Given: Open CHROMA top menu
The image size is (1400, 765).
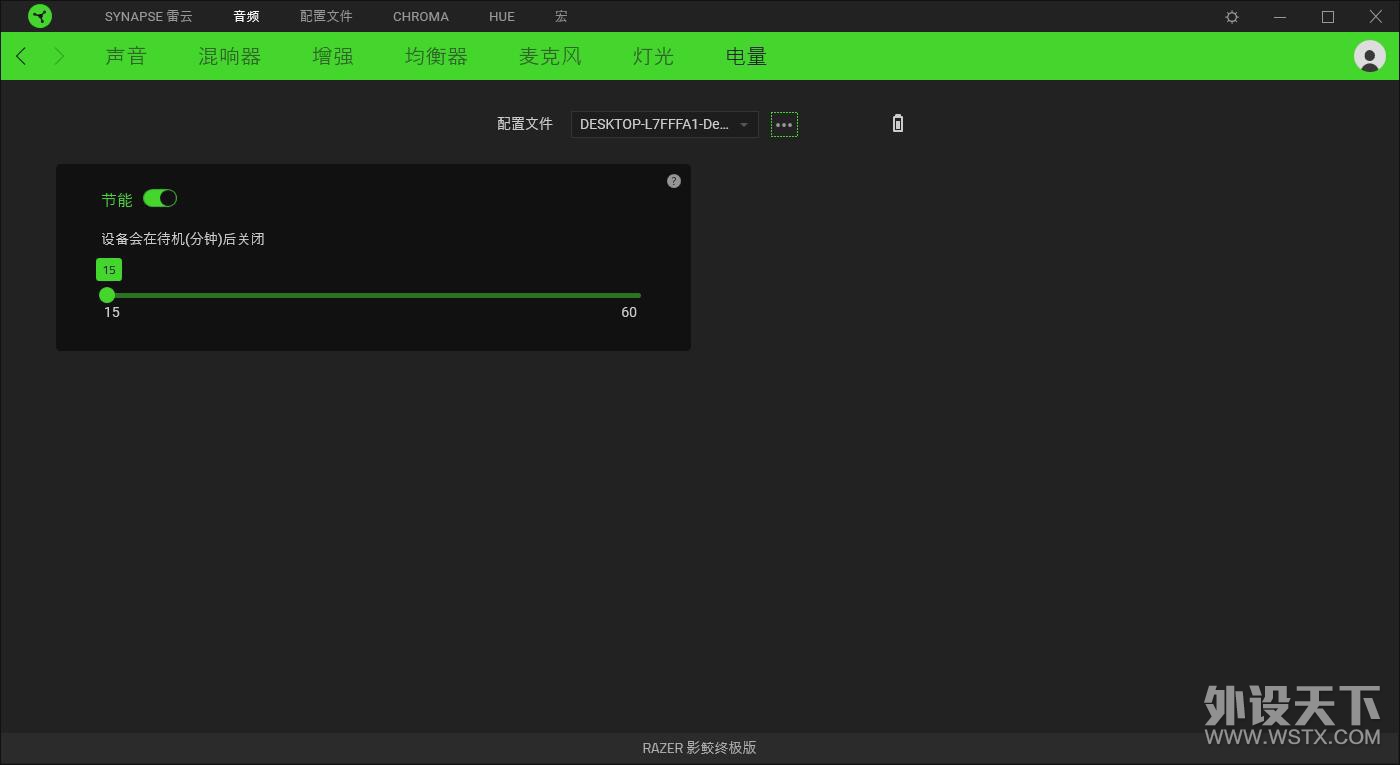Looking at the screenshot, I should pos(421,17).
